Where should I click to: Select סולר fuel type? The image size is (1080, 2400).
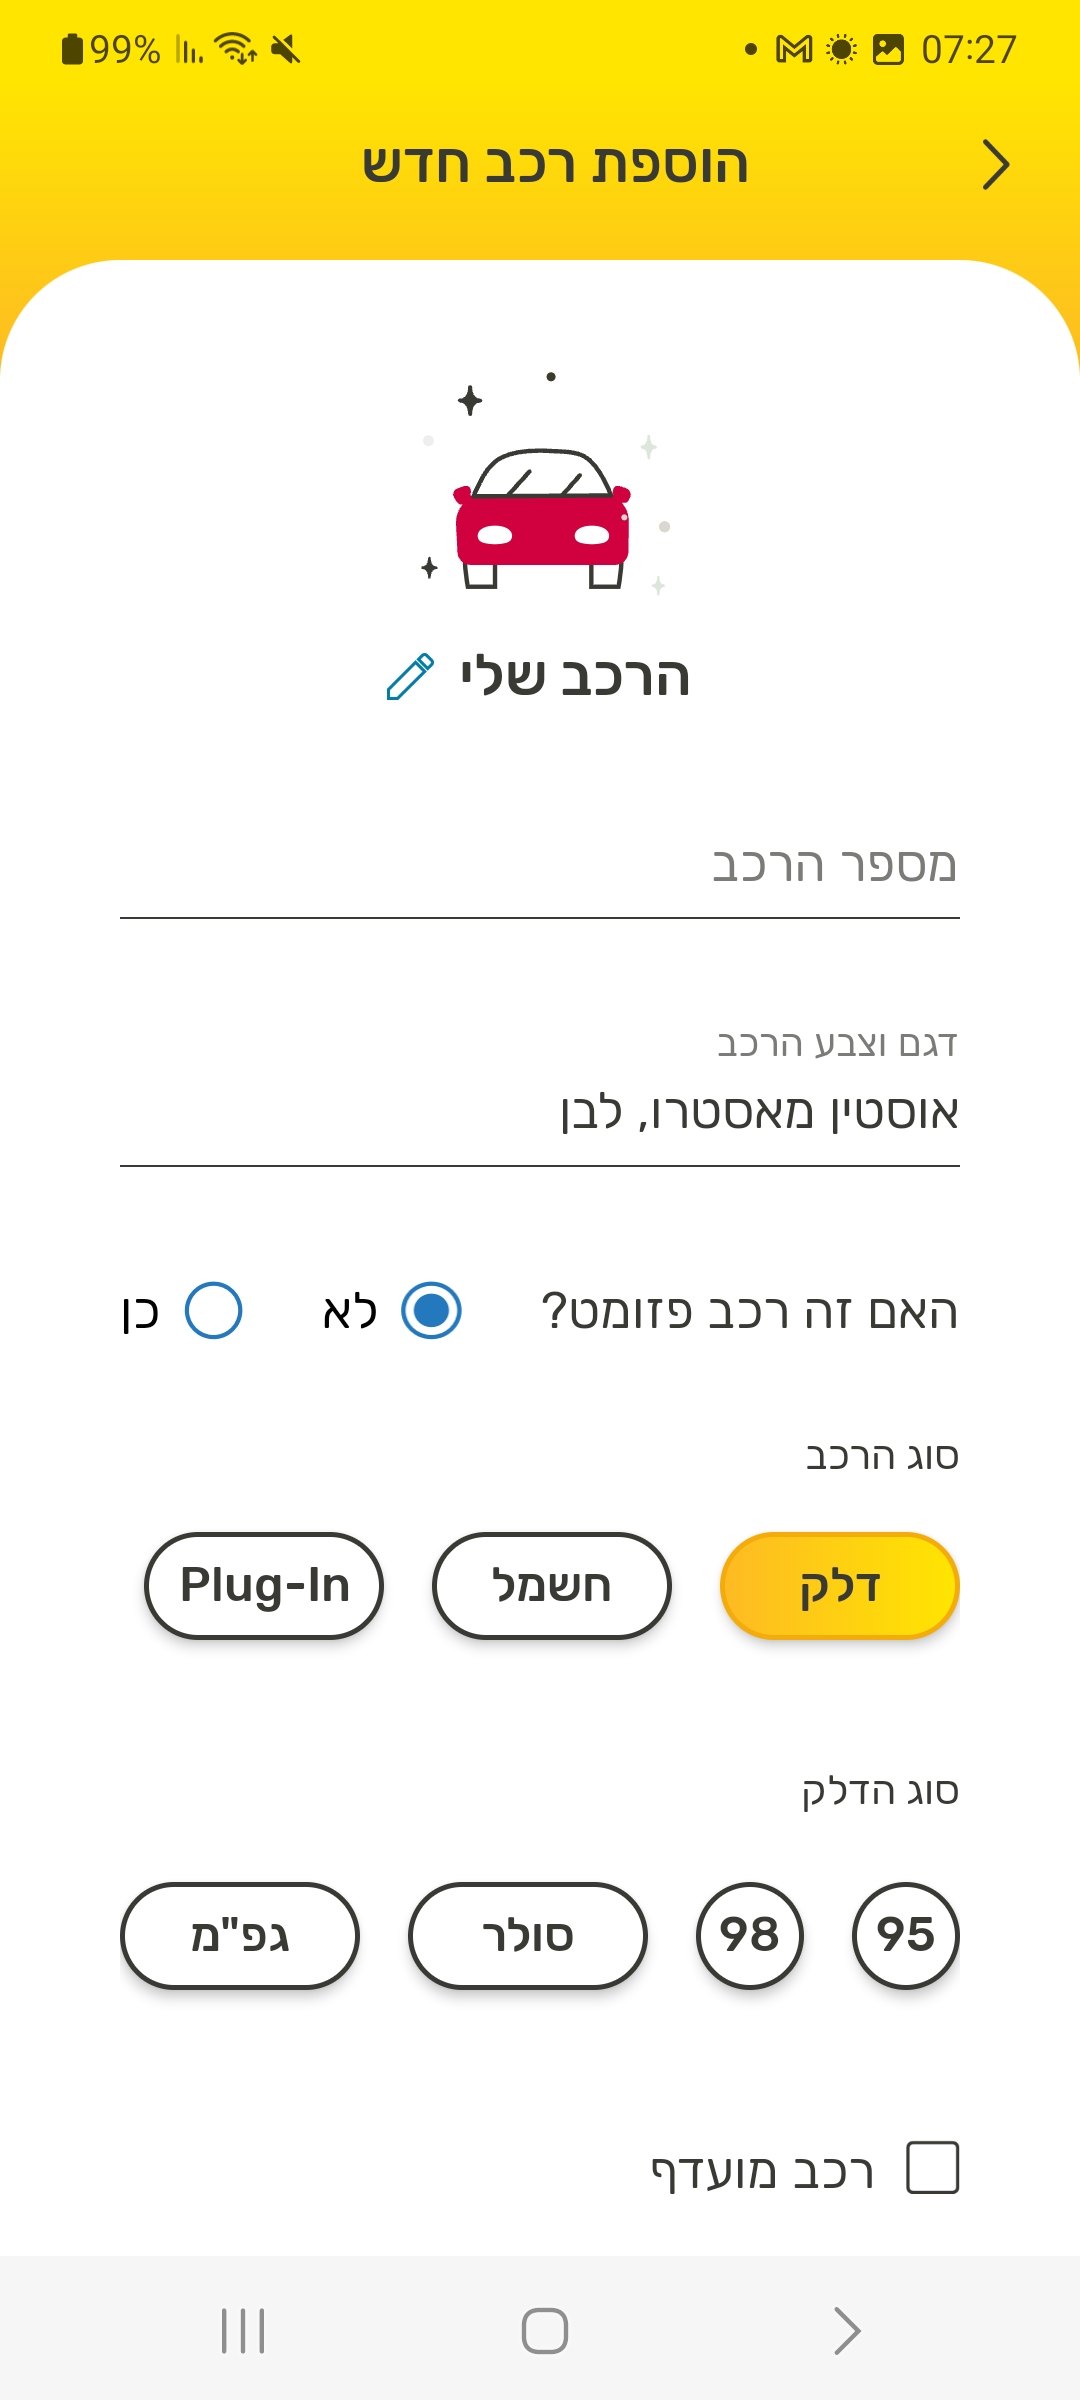[528, 1936]
